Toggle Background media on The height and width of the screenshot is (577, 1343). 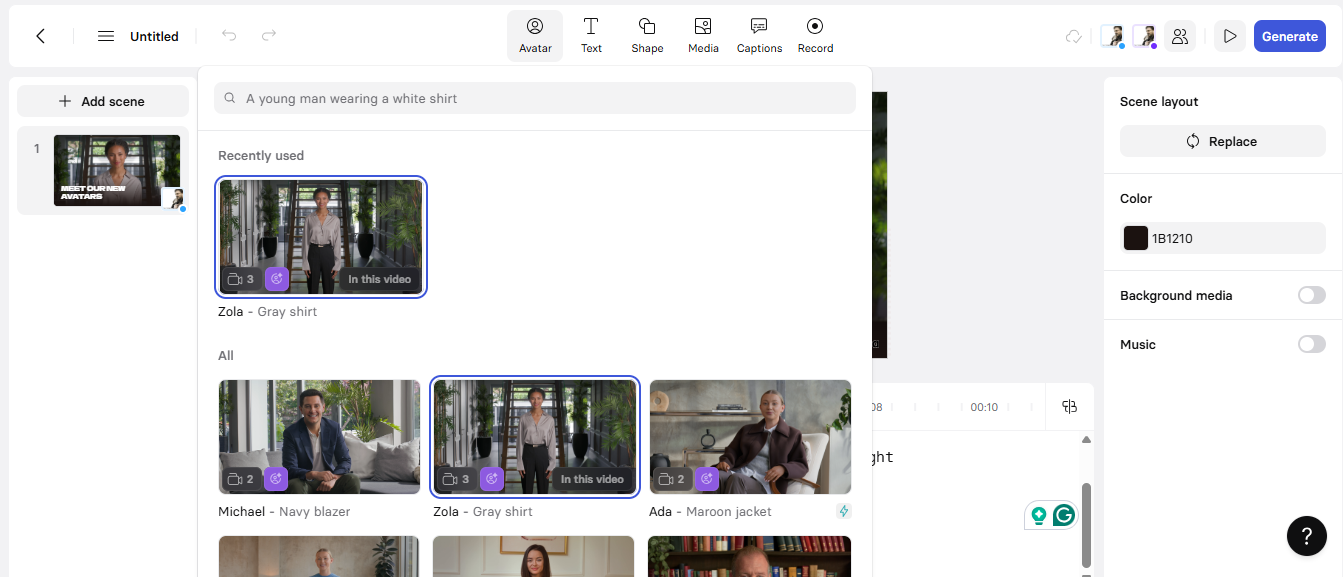pyautogui.click(x=1312, y=295)
